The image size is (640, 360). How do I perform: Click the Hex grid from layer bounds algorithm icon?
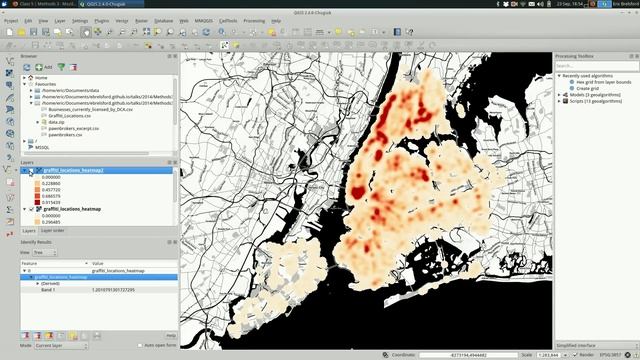(x=572, y=82)
